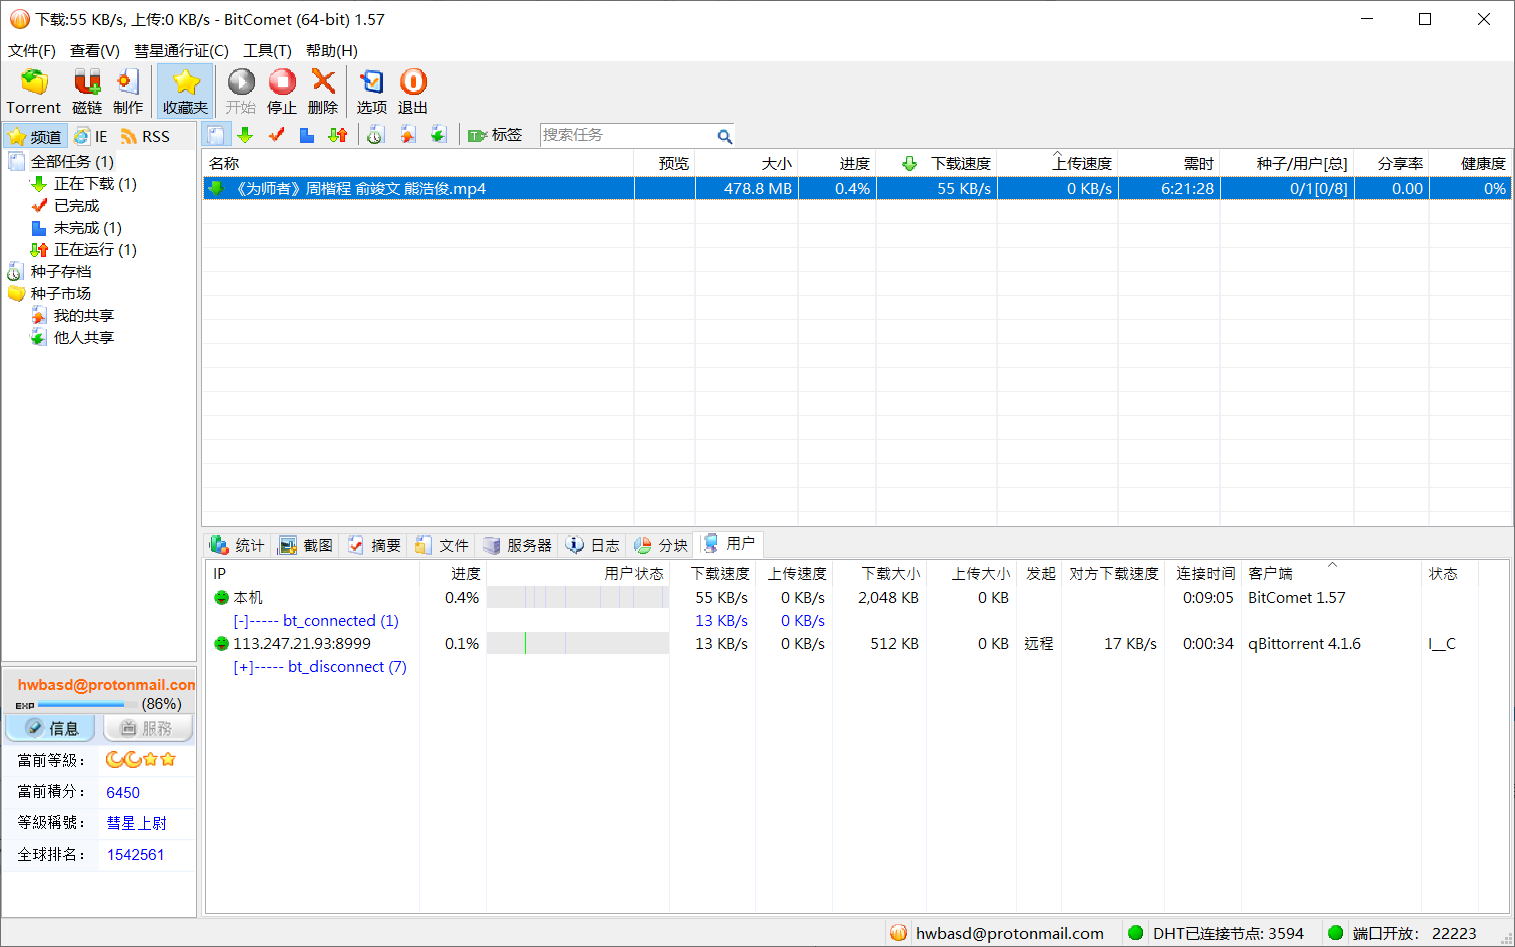Switch to the 文件 tab
Screen dimensions: 1515x947
point(442,545)
